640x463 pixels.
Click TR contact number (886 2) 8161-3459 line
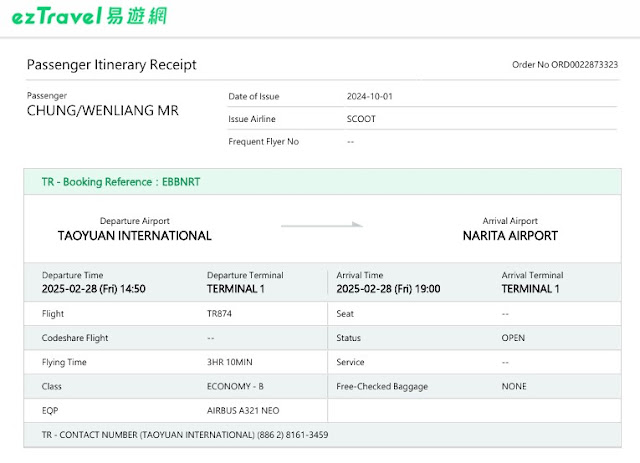click(x=185, y=435)
